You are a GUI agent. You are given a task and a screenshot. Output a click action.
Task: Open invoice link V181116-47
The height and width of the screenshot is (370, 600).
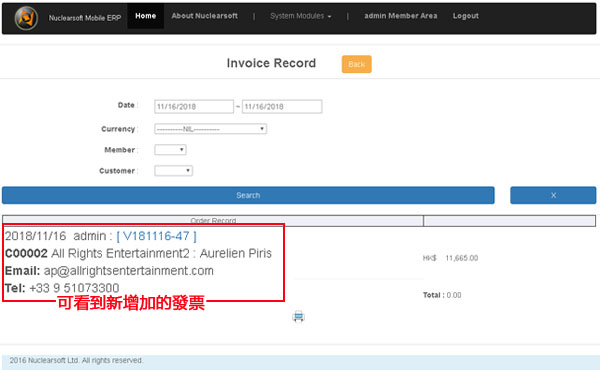[x=157, y=236]
